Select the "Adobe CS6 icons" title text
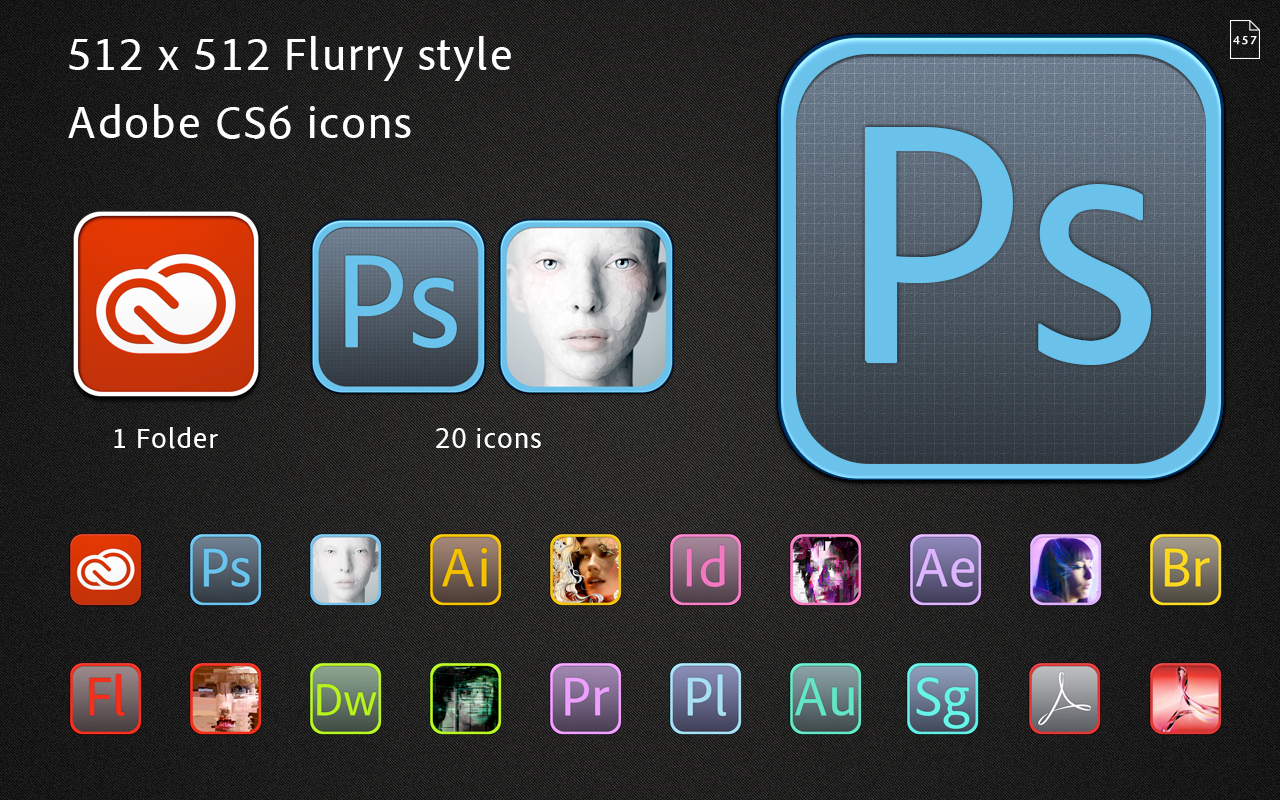This screenshot has width=1280, height=800. pos(240,123)
